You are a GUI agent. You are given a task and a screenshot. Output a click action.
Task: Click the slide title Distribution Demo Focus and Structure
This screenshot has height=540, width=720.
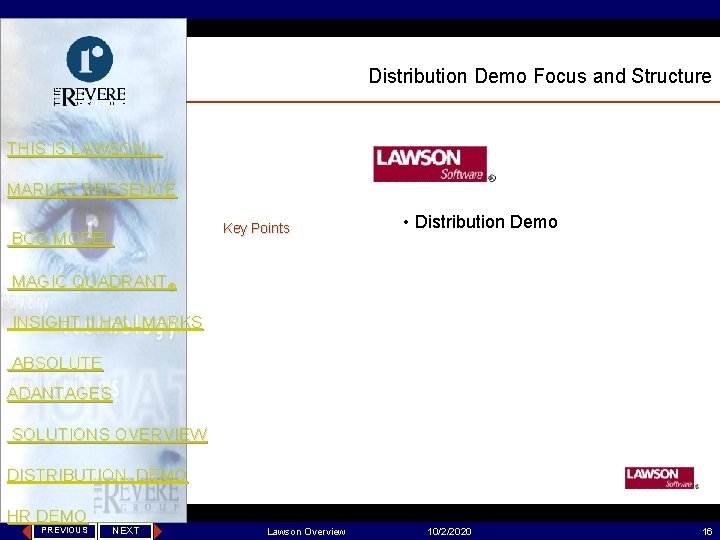coord(540,76)
